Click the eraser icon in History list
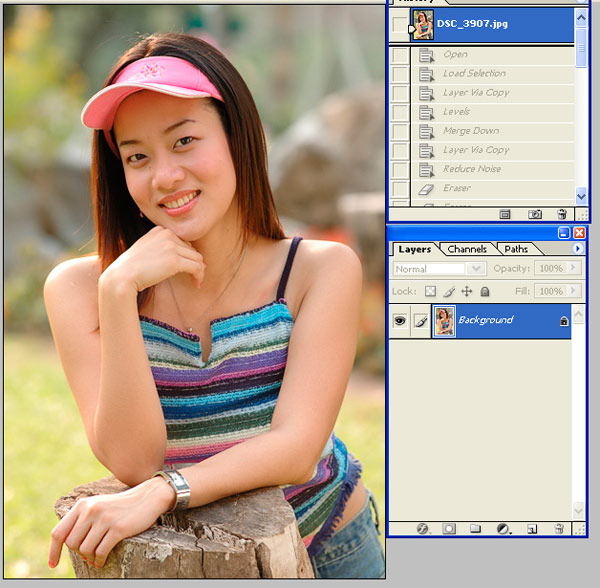 coord(426,189)
